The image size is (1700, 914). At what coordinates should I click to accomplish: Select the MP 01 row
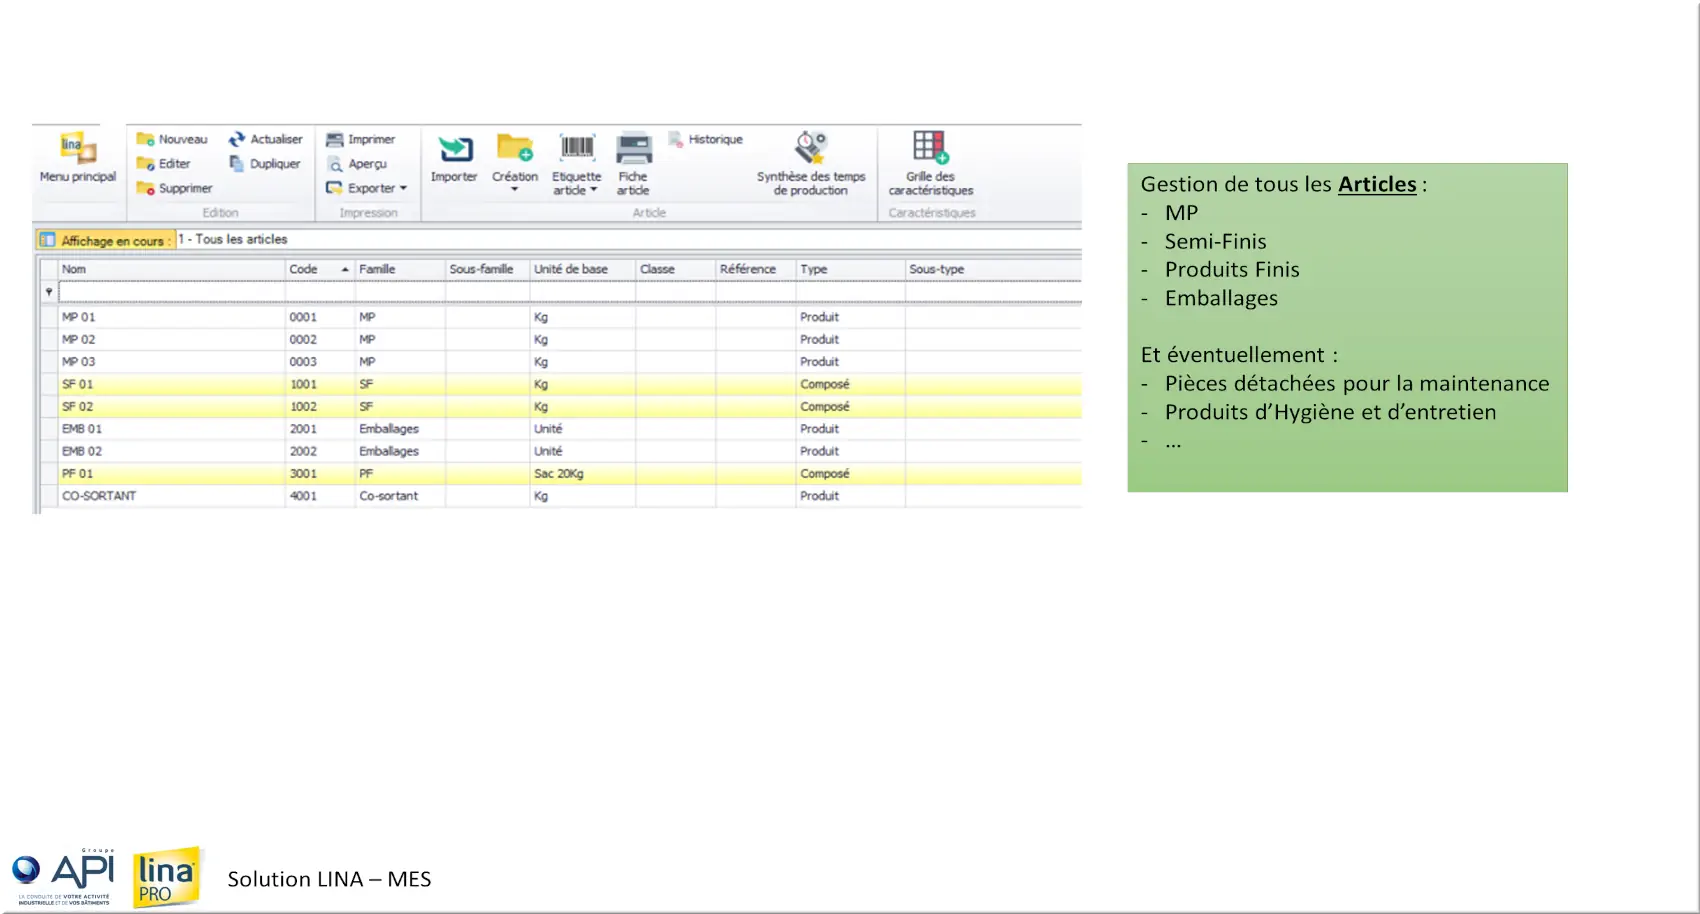(560, 317)
